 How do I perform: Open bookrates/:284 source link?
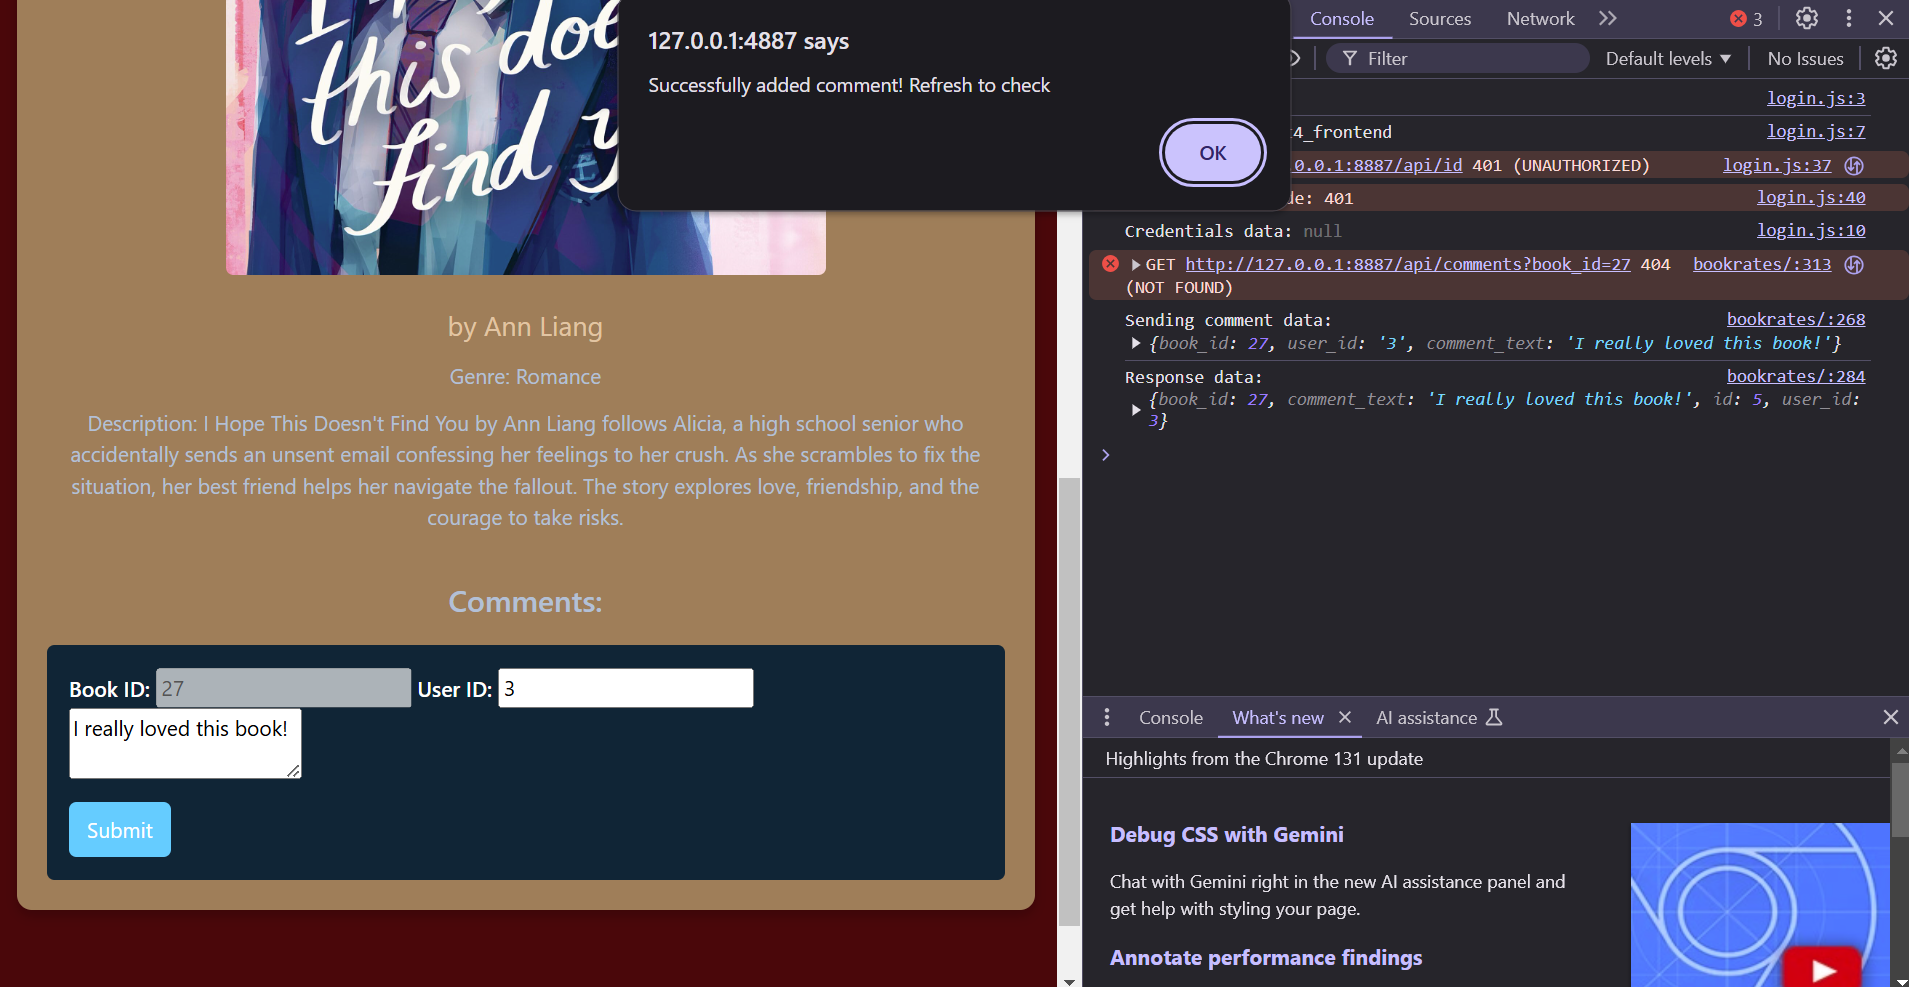pyautogui.click(x=1795, y=376)
